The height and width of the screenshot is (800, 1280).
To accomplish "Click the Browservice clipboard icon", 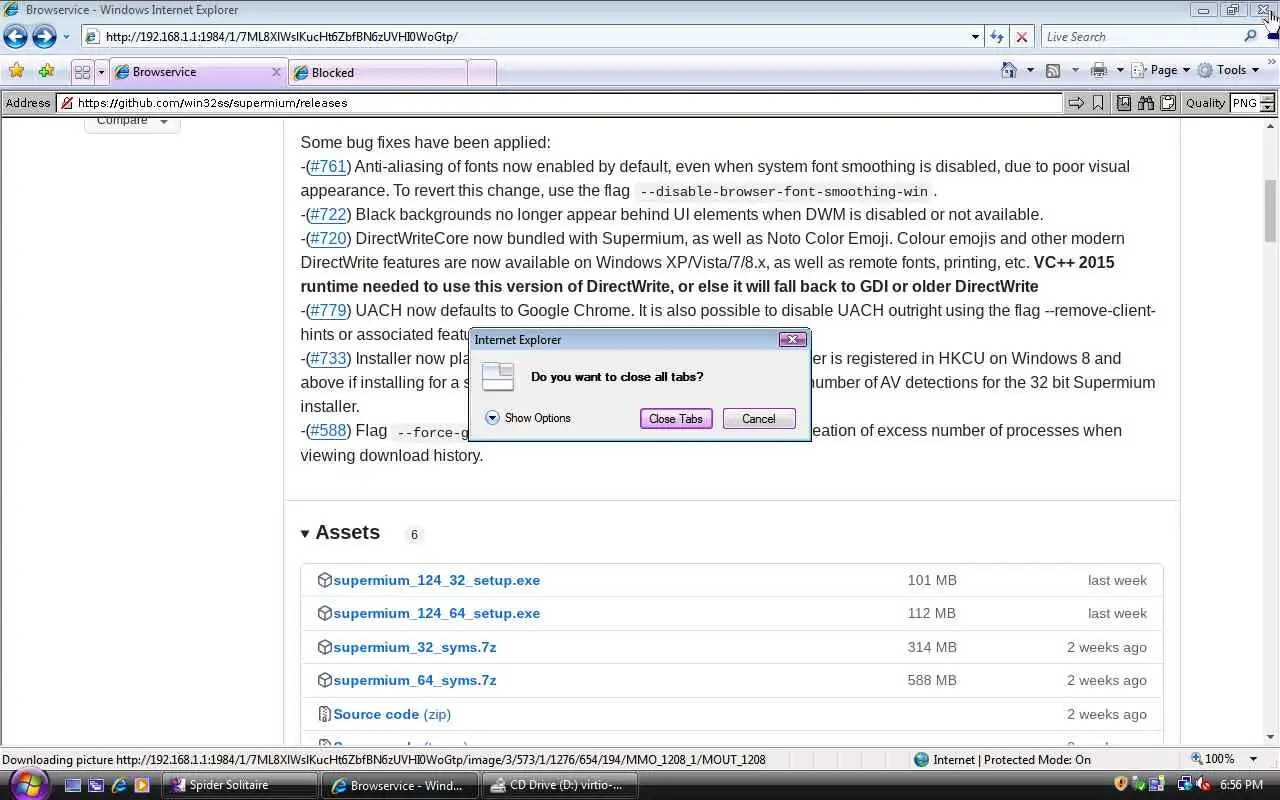I will point(1166,103).
